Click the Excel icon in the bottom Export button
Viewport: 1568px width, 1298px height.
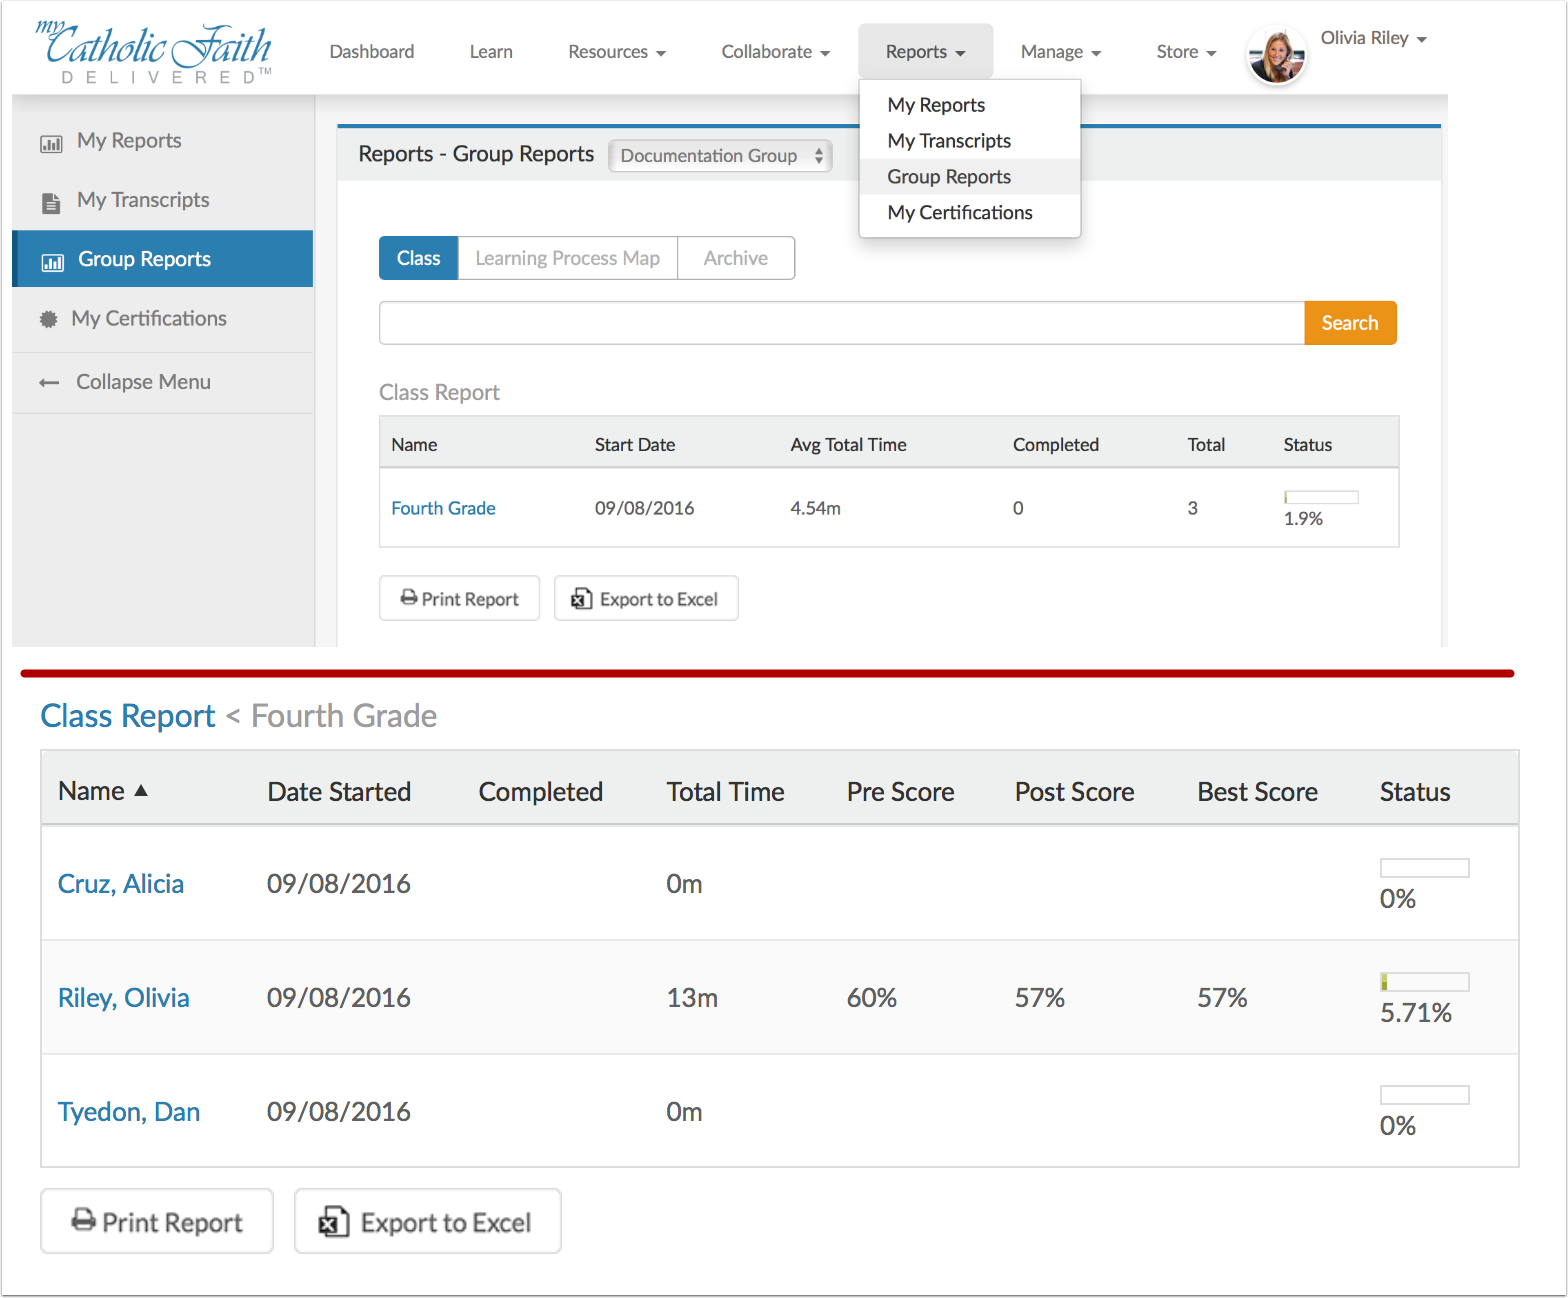(333, 1222)
